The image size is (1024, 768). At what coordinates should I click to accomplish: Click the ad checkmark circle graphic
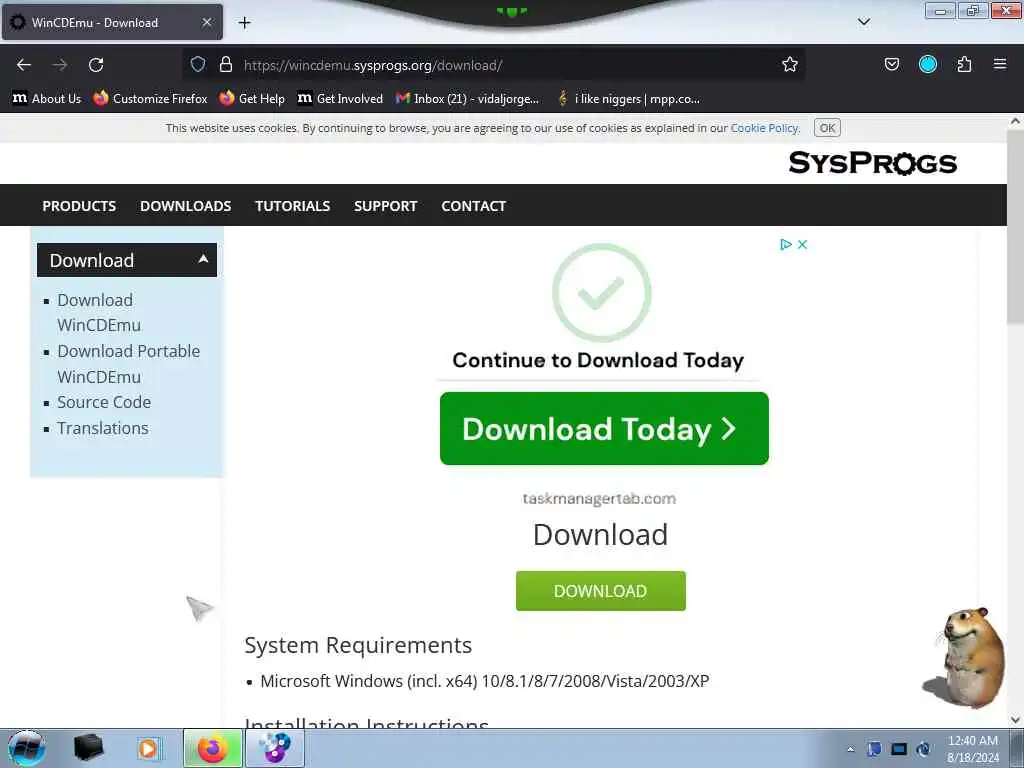[601, 293]
